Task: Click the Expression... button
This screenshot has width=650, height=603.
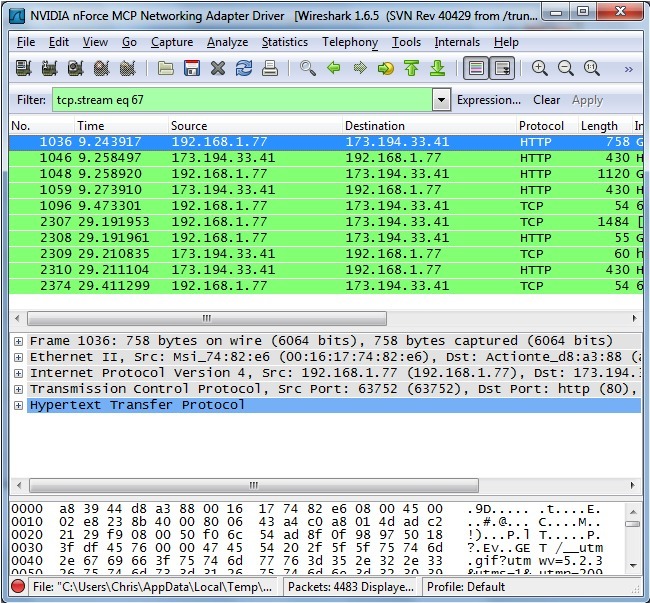Action: 488,100
